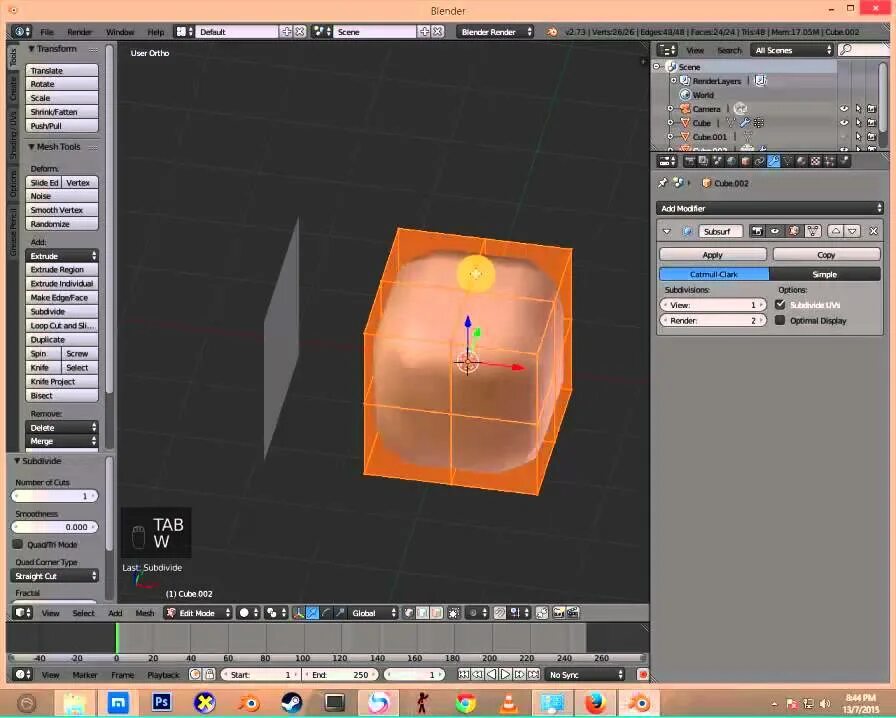This screenshot has width=896, height=718.
Task: Remove the Subsurf modifier with its X
Action: click(x=873, y=231)
